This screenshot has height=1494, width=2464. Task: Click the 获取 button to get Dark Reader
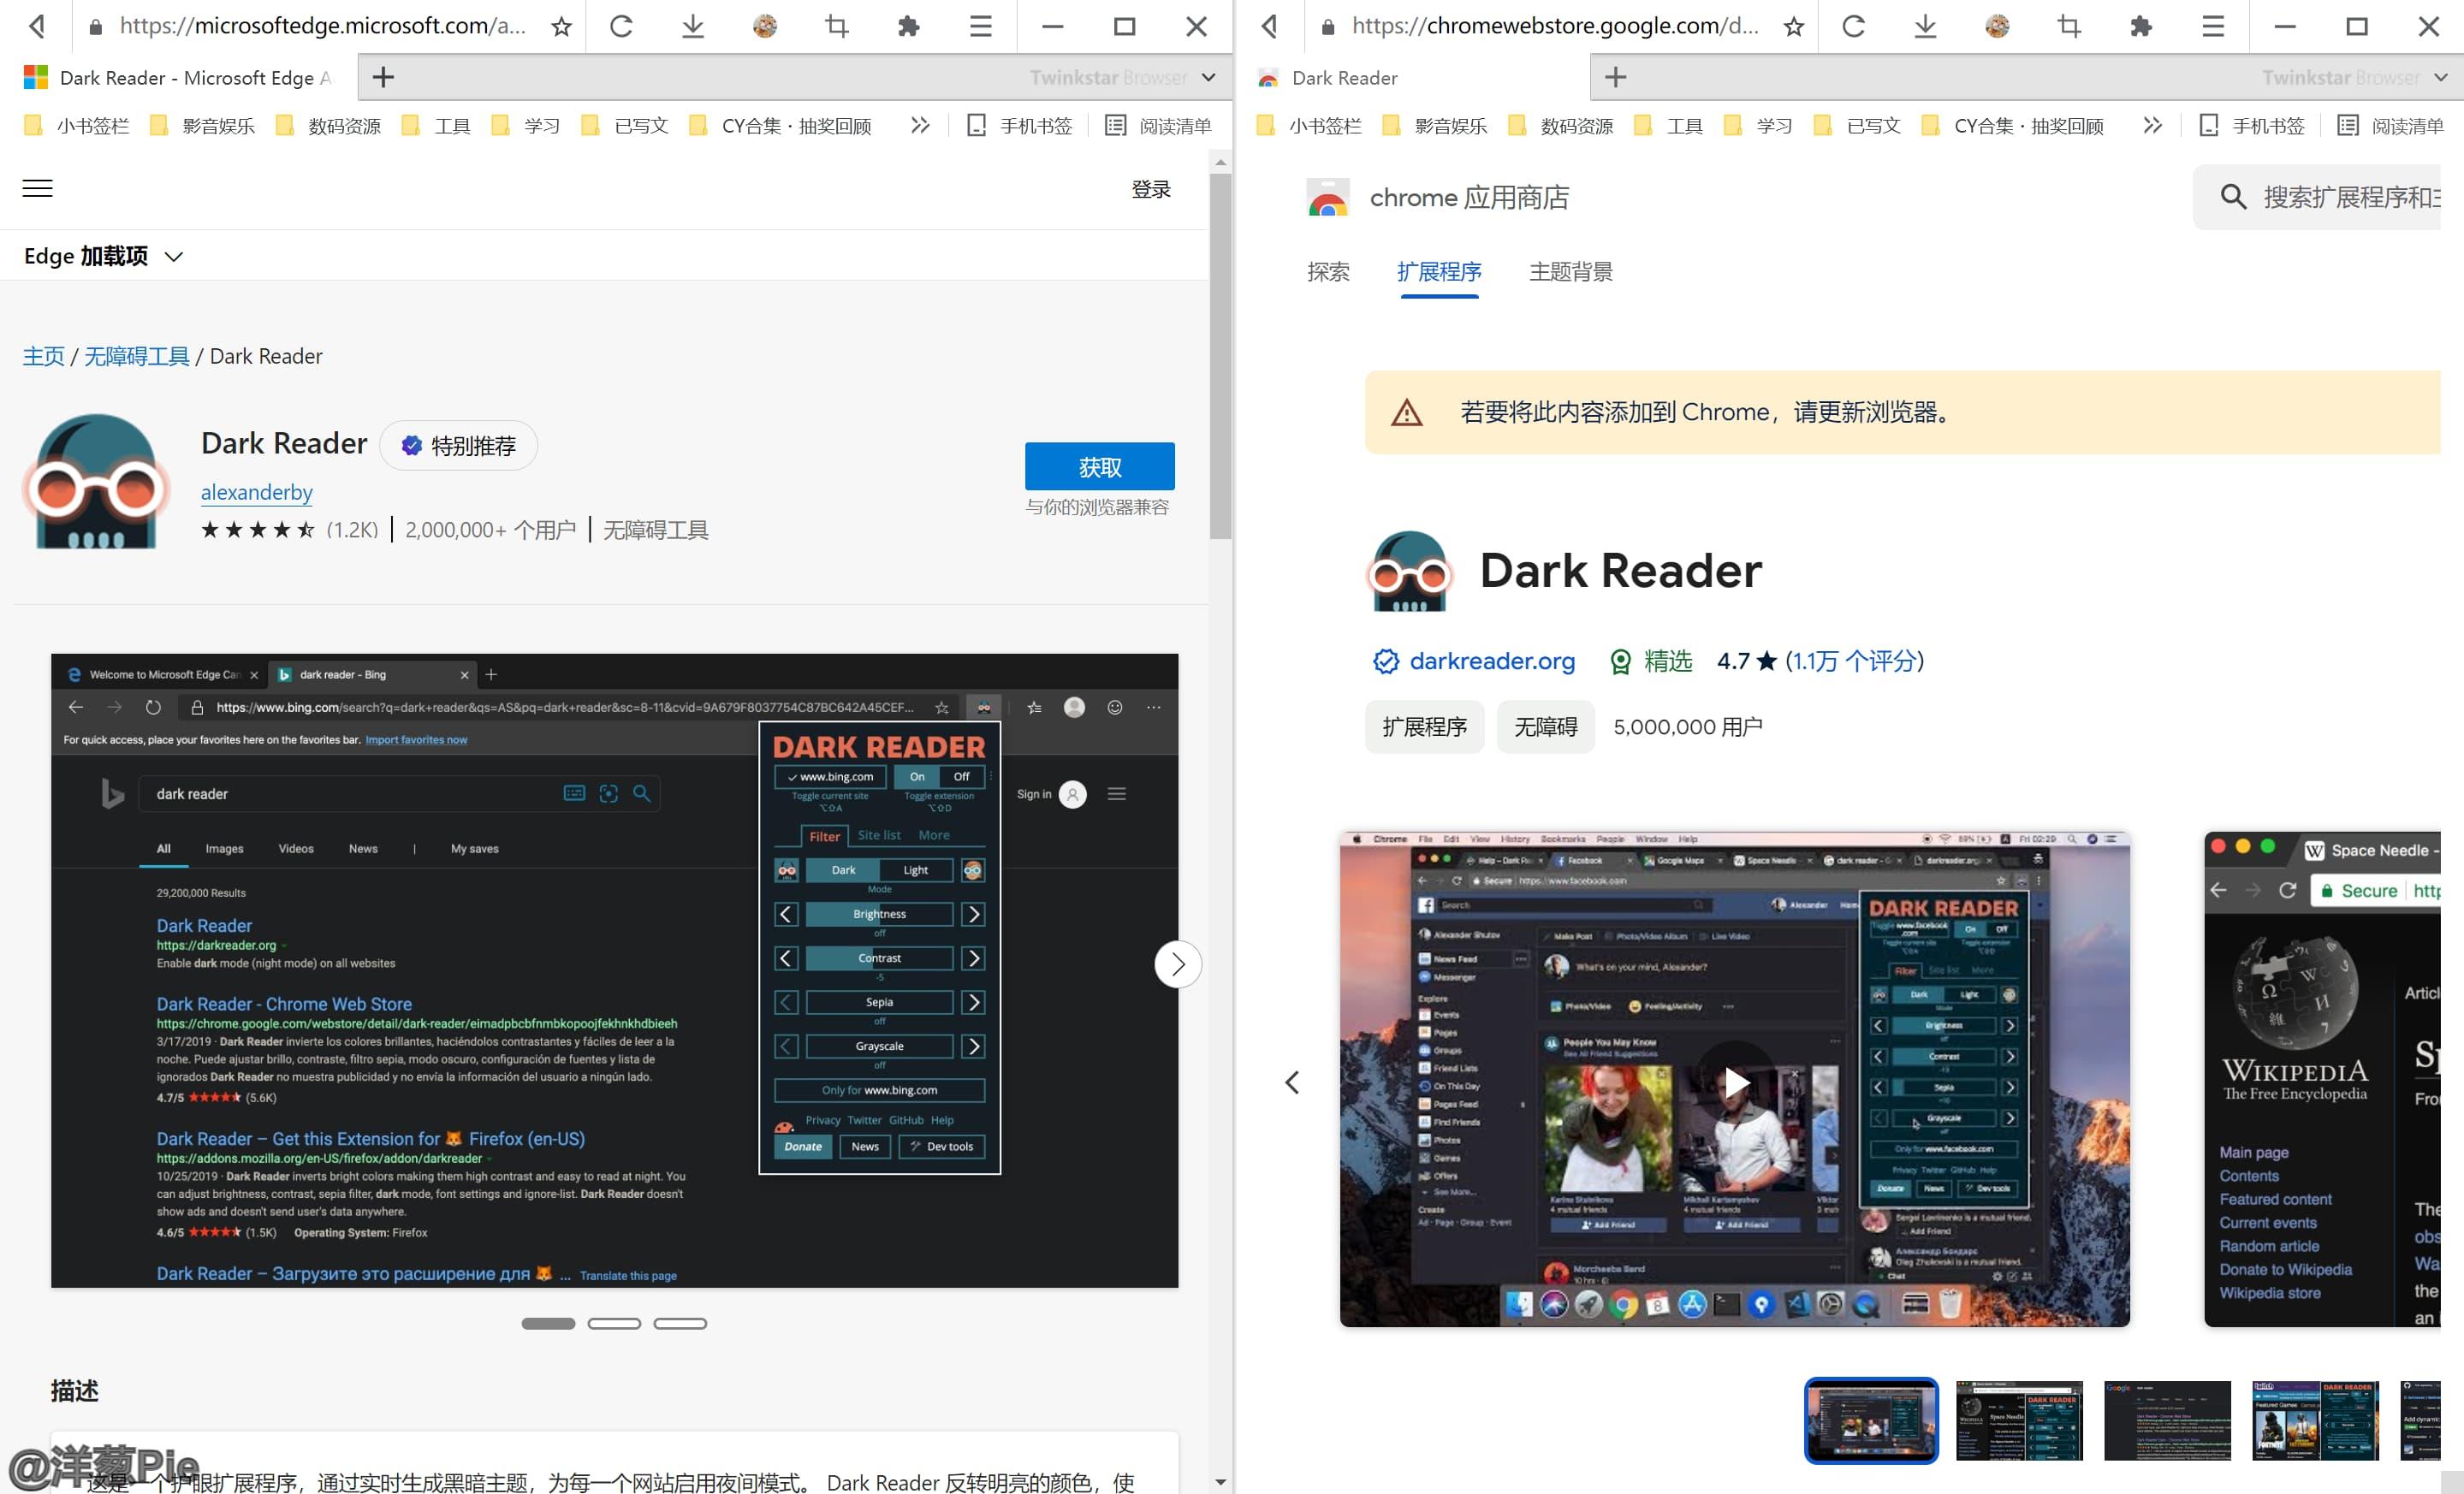[x=1099, y=466]
